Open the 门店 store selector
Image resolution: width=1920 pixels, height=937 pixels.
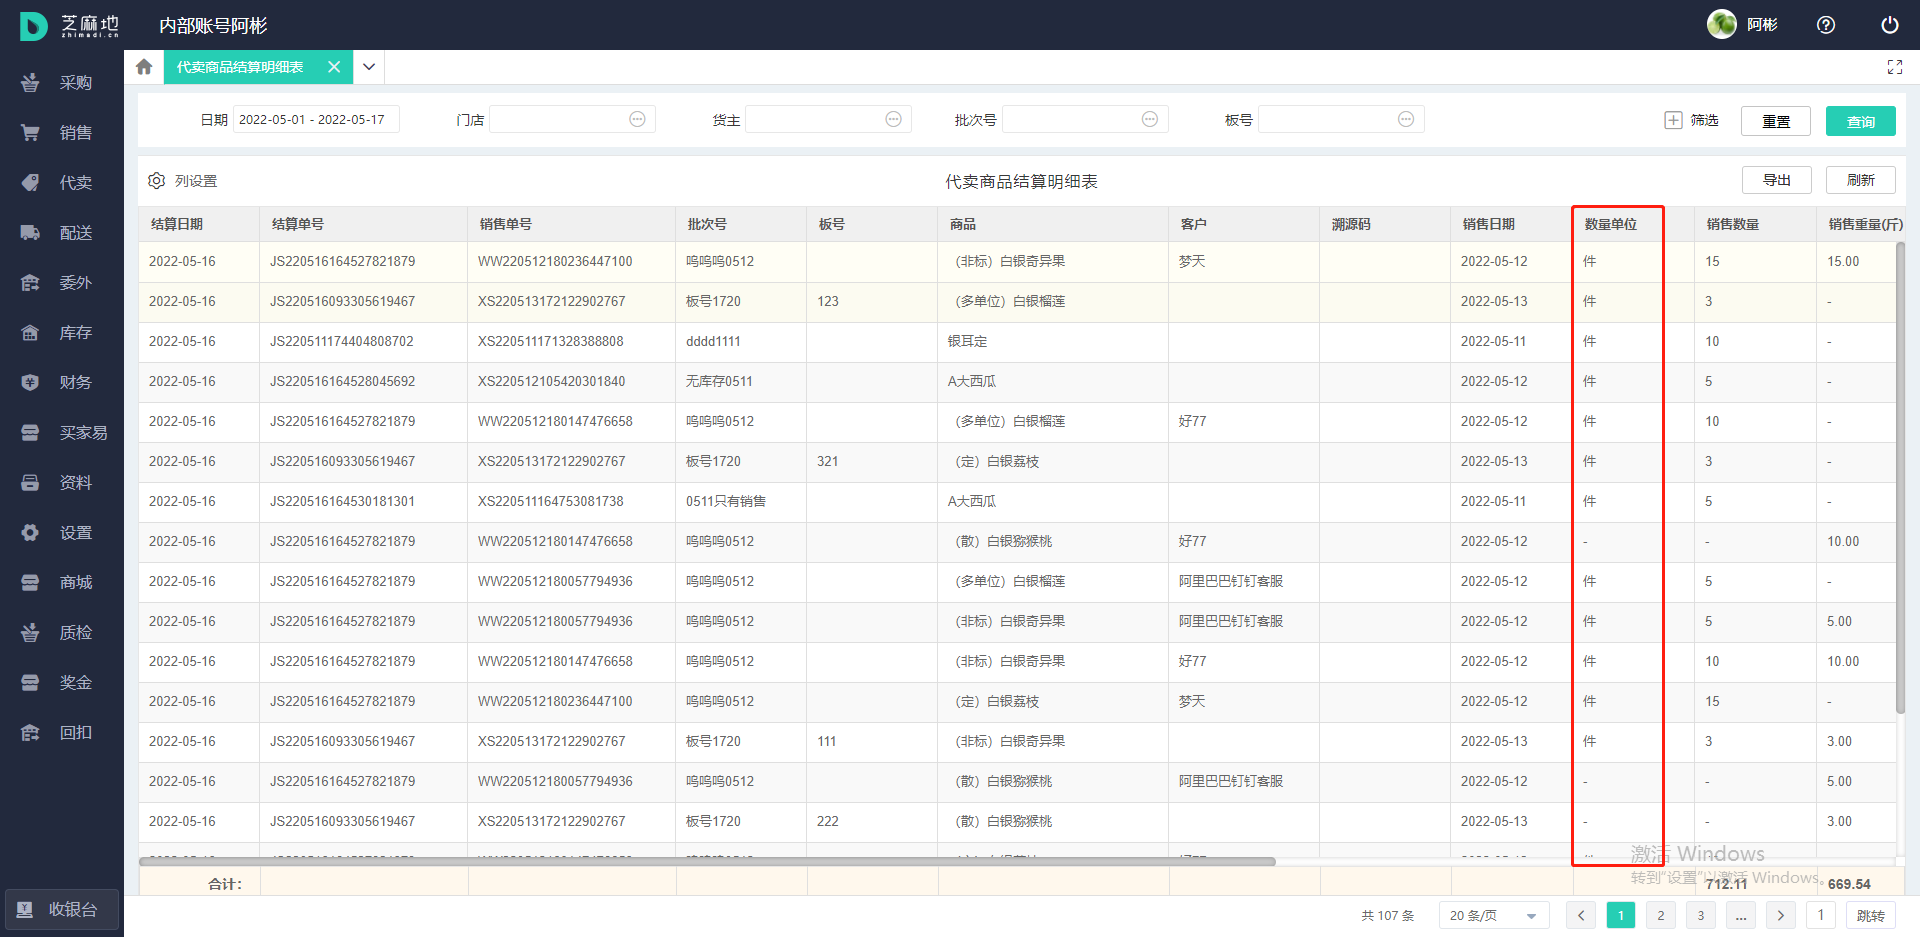click(x=572, y=119)
